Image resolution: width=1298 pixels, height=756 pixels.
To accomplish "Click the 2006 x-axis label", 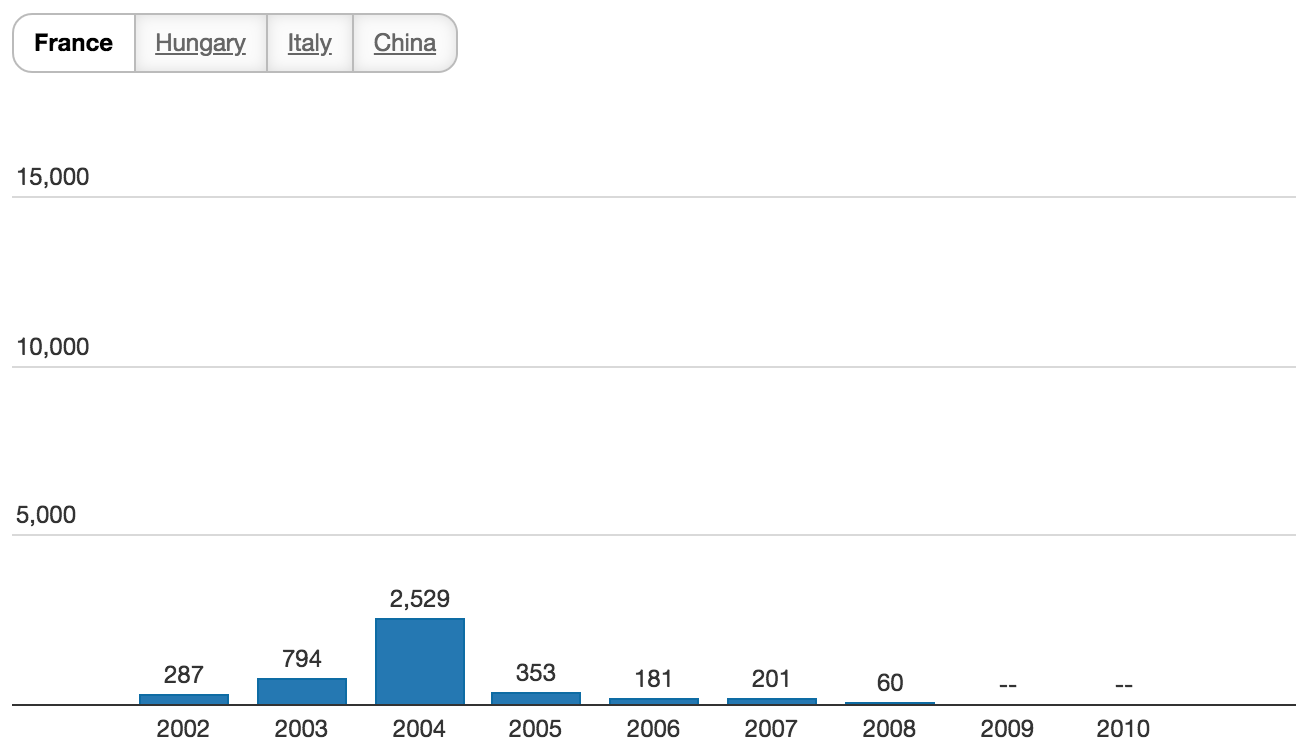I will pos(654,729).
